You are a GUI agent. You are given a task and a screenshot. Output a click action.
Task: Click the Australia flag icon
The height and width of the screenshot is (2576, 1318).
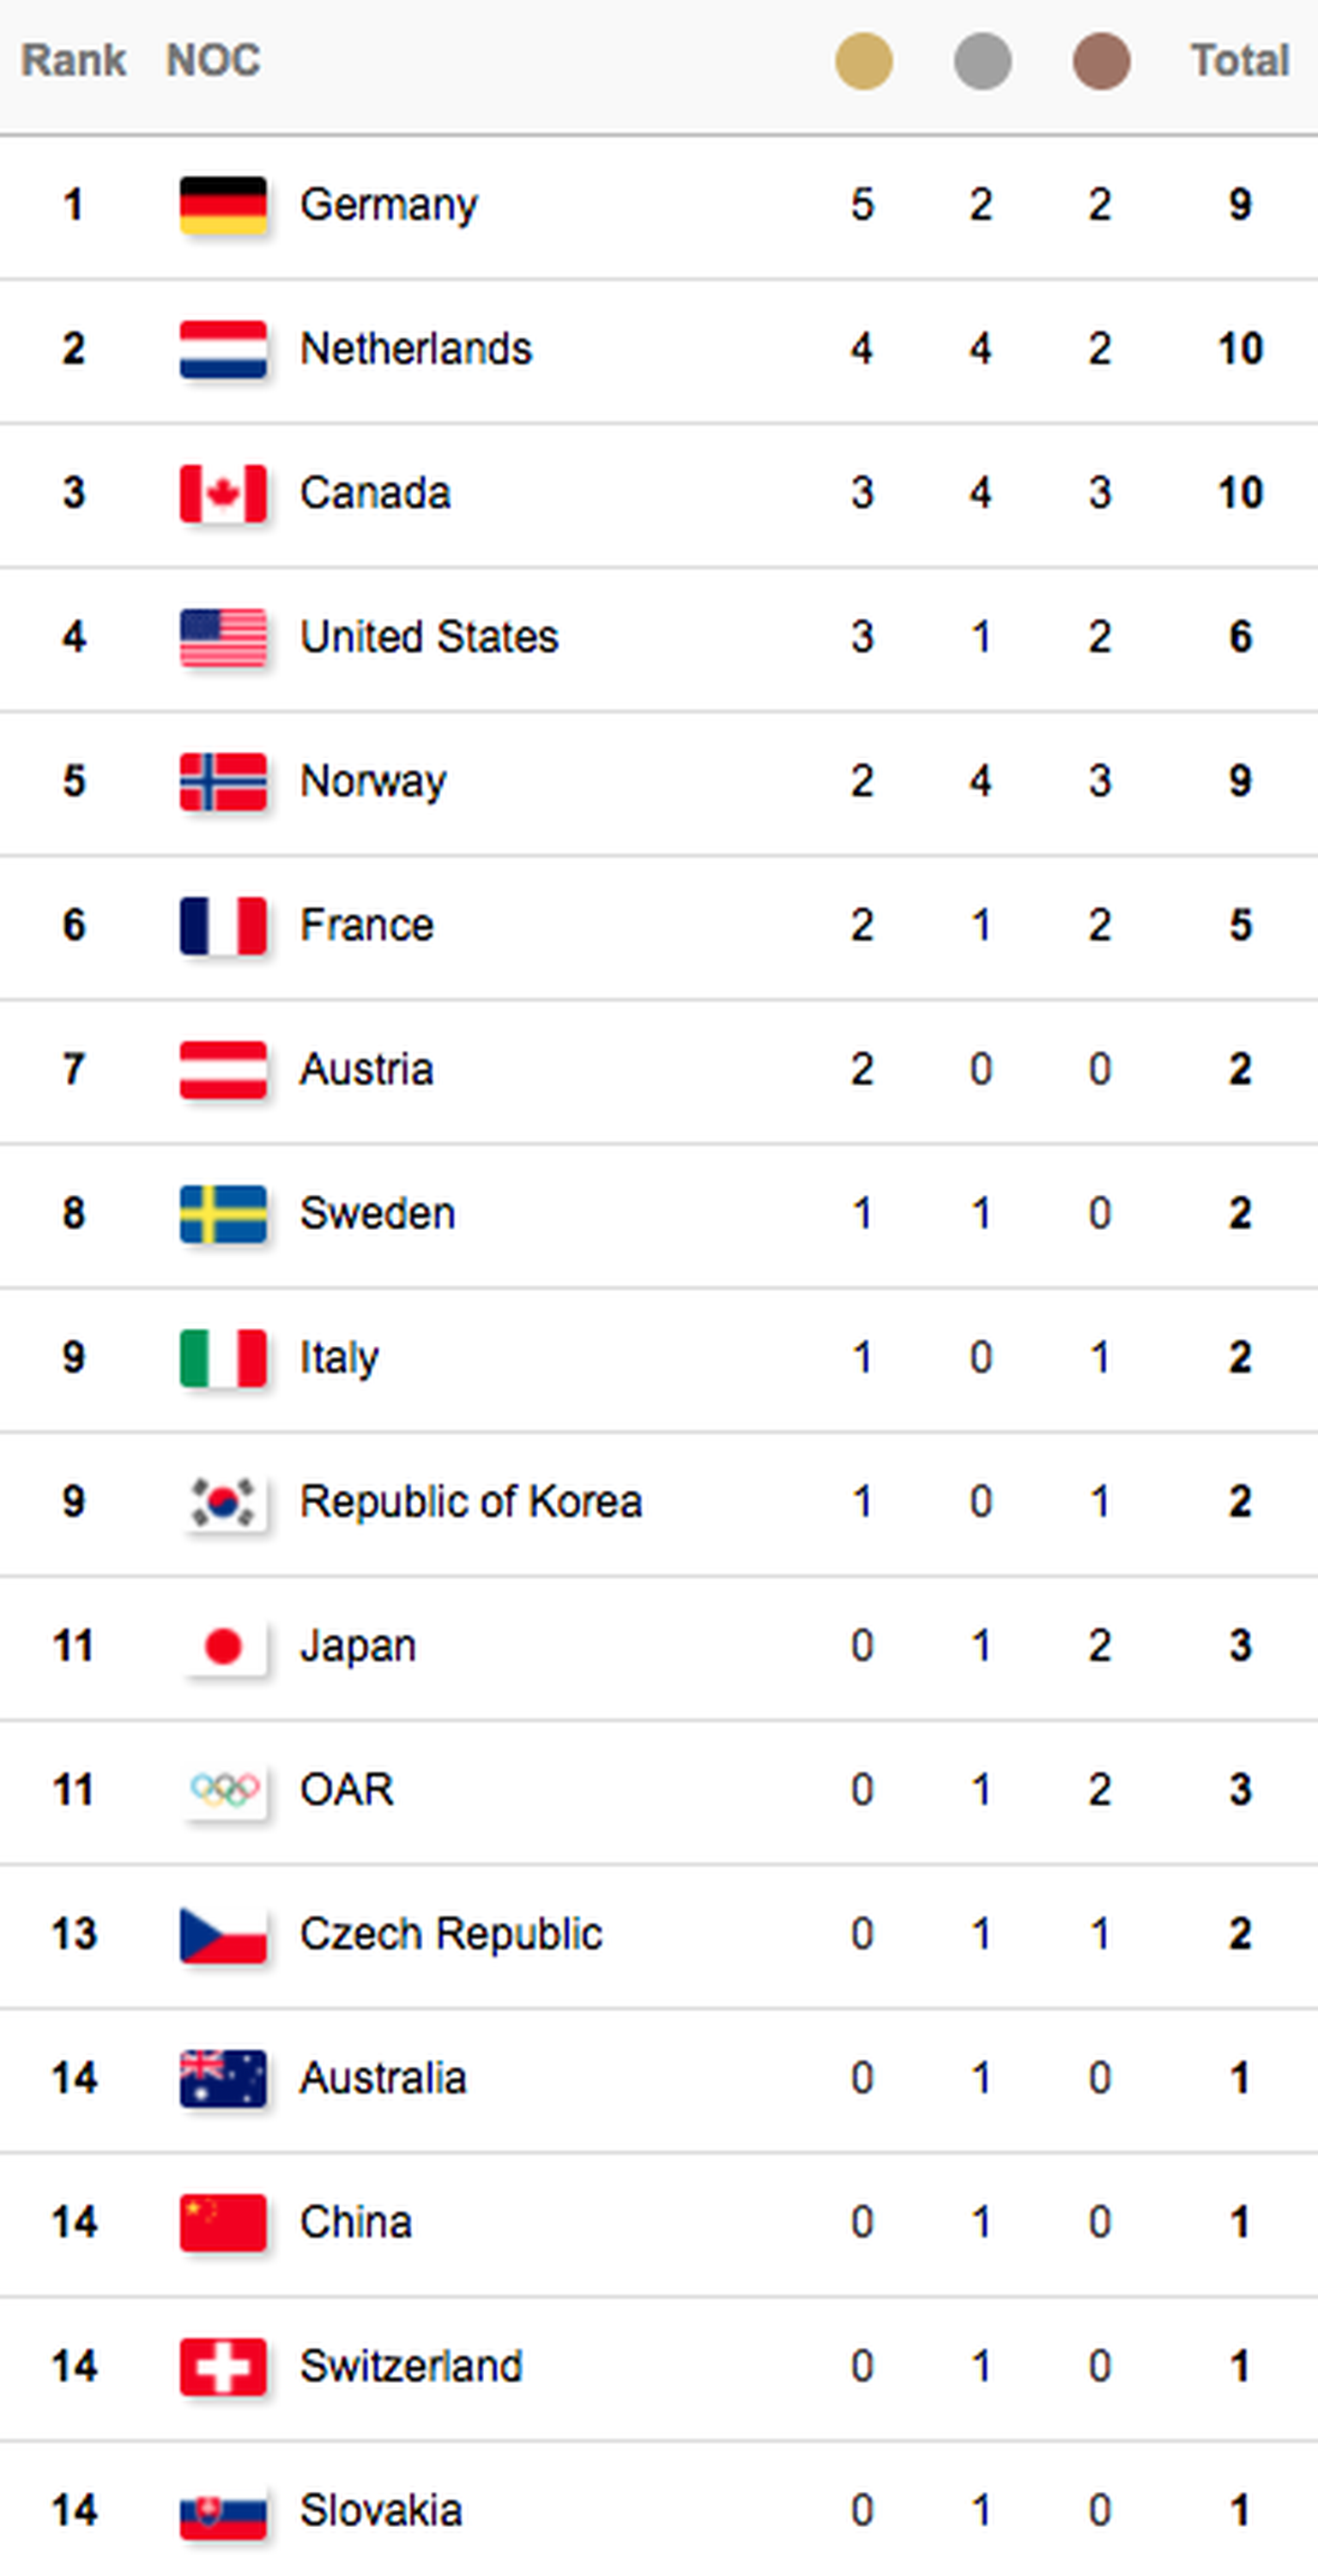click(223, 2078)
